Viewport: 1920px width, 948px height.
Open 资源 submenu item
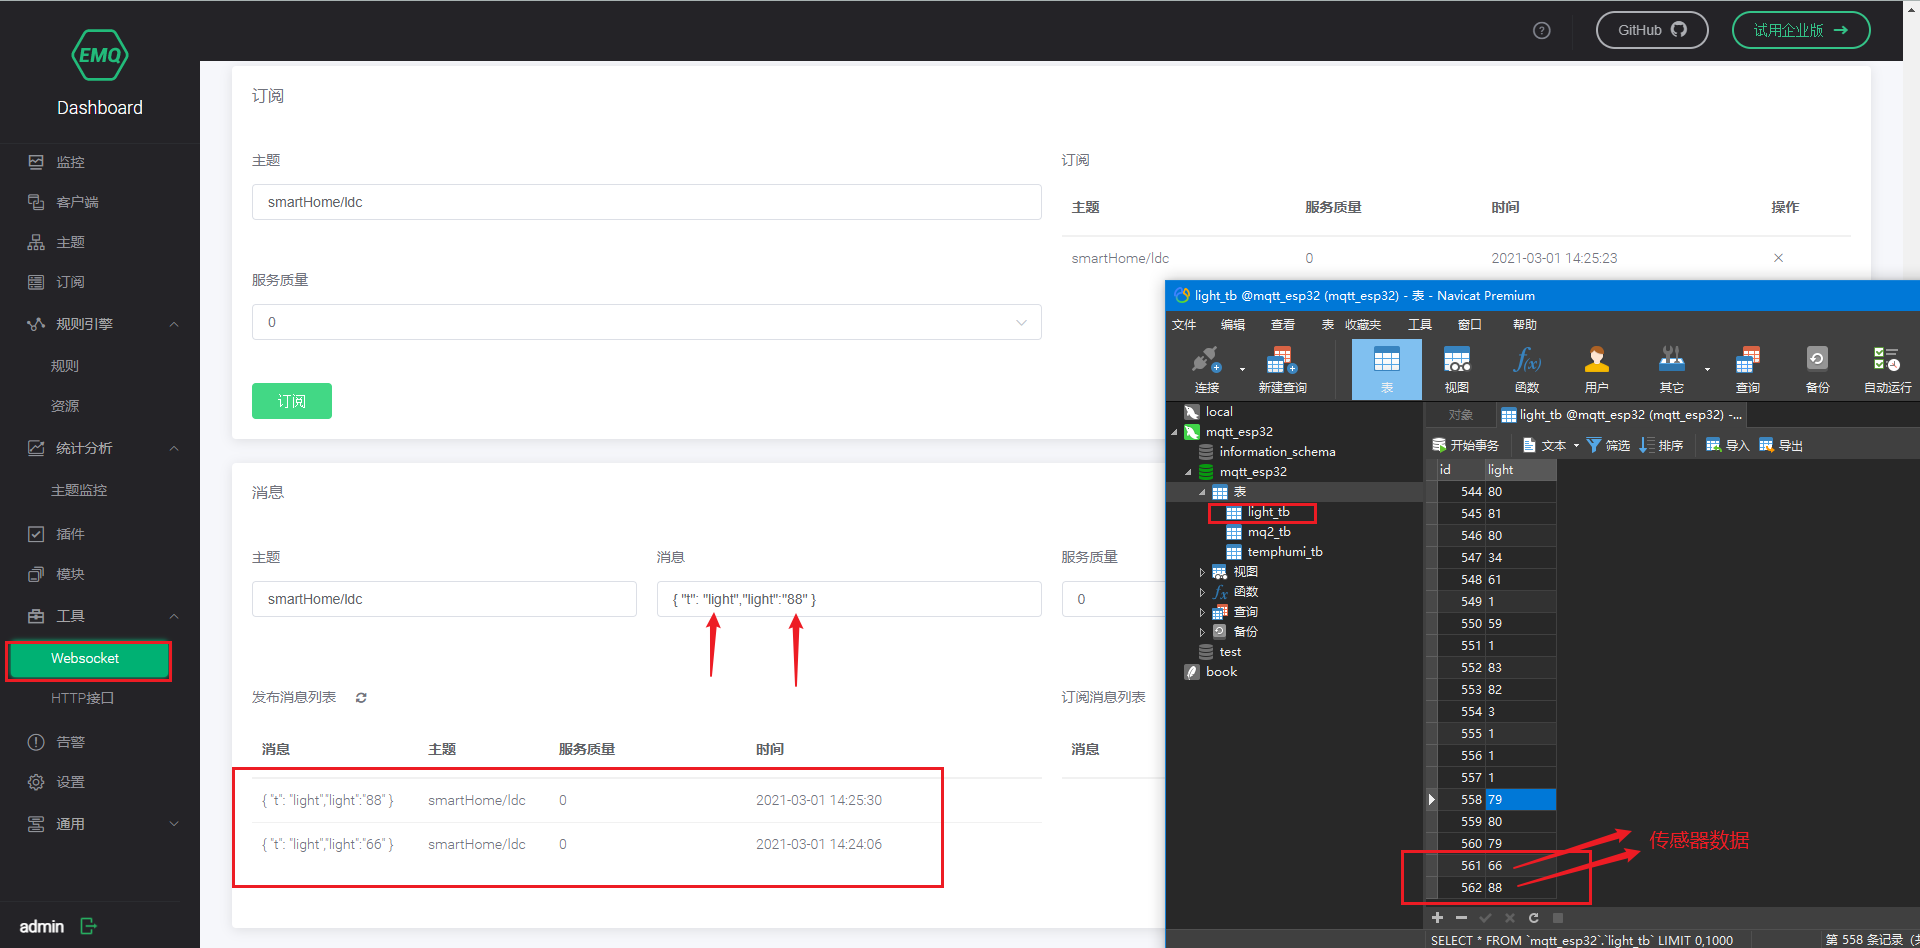coord(65,406)
